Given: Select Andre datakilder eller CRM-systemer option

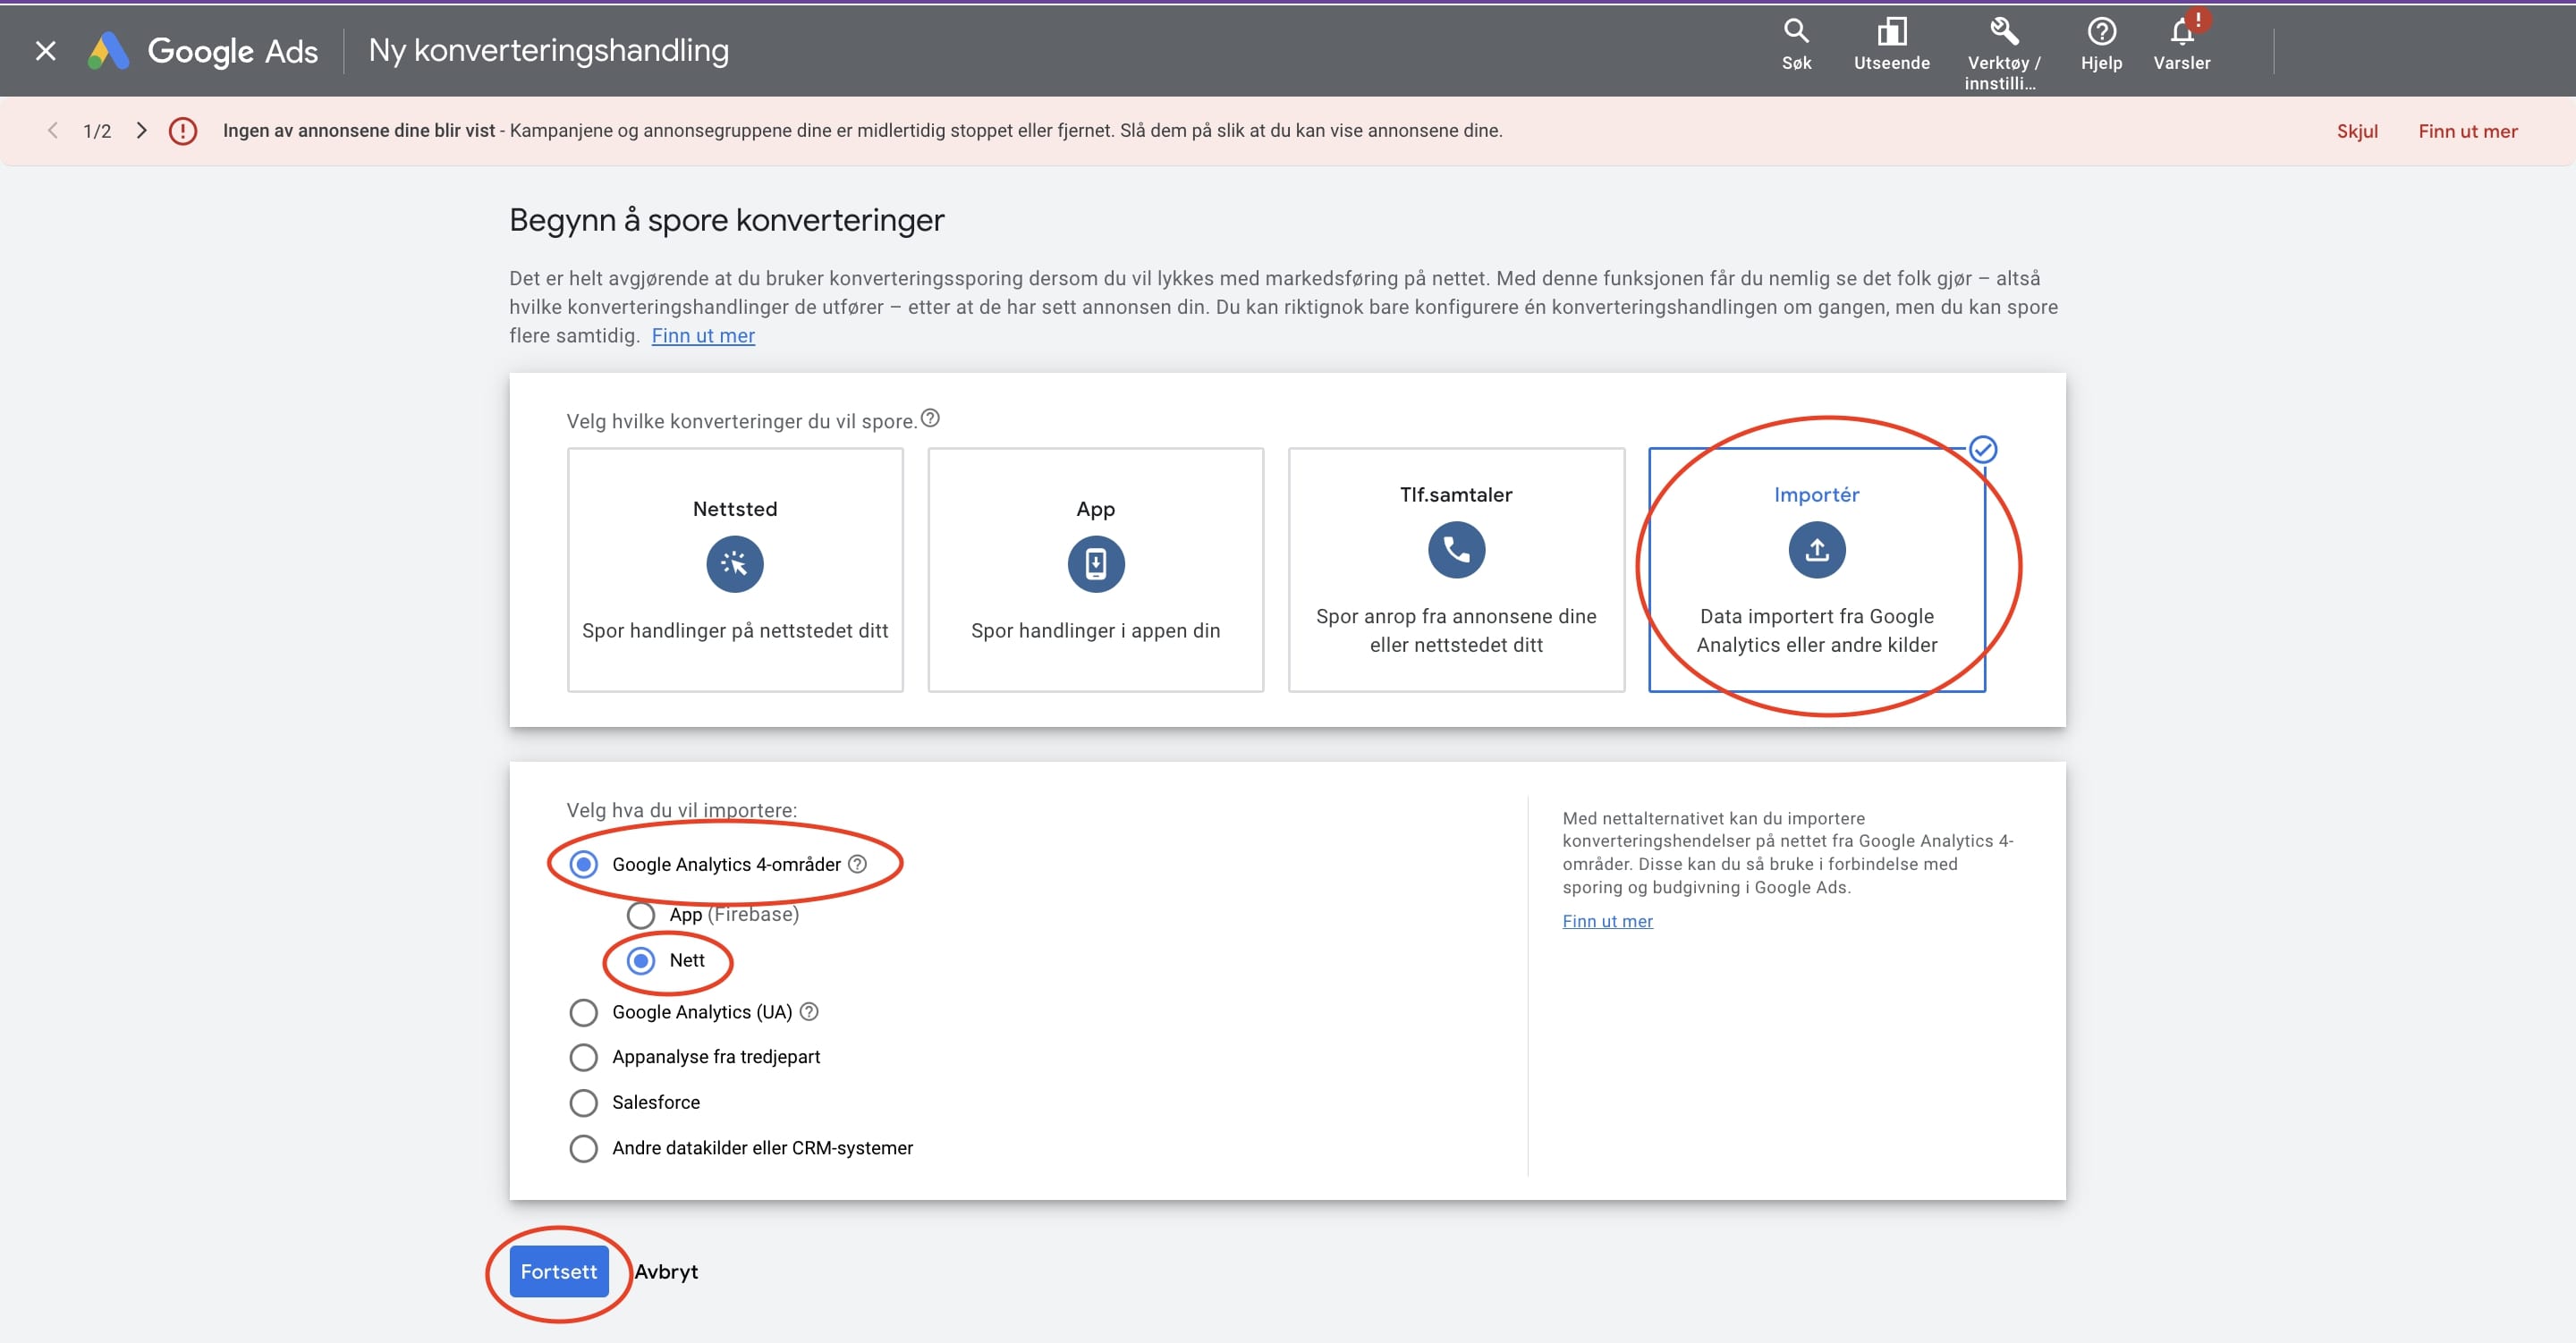Looking at the screenshot, I should coord(583,1148).
